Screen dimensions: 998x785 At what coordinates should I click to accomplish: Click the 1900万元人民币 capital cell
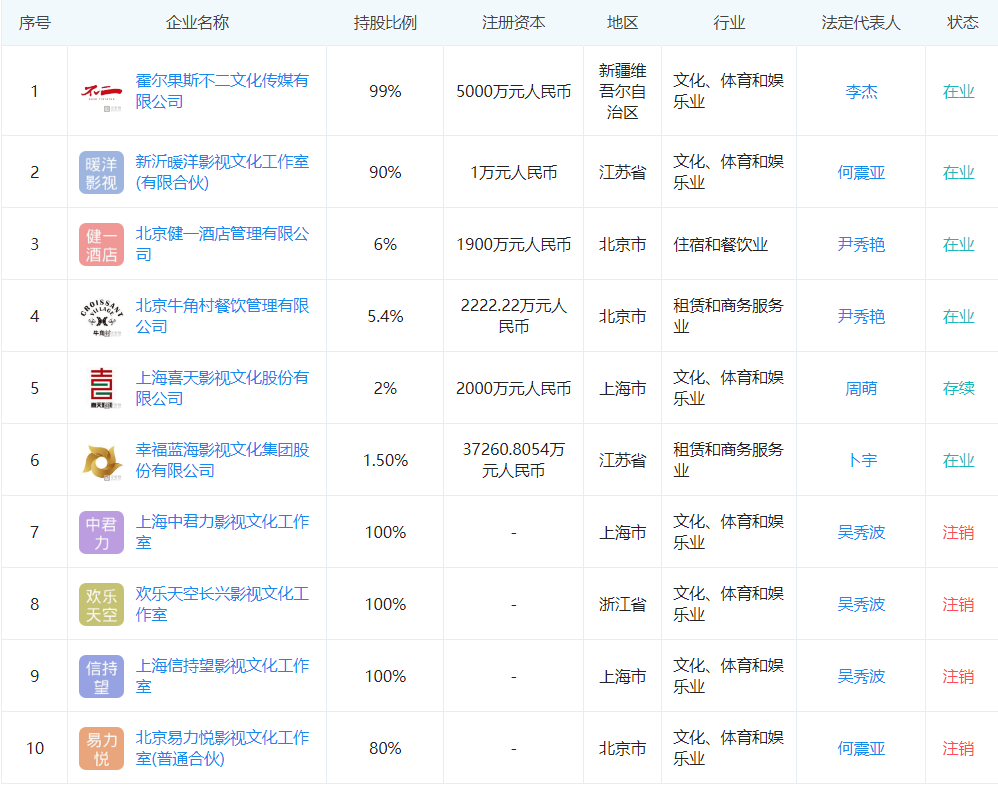pos(514,244)
